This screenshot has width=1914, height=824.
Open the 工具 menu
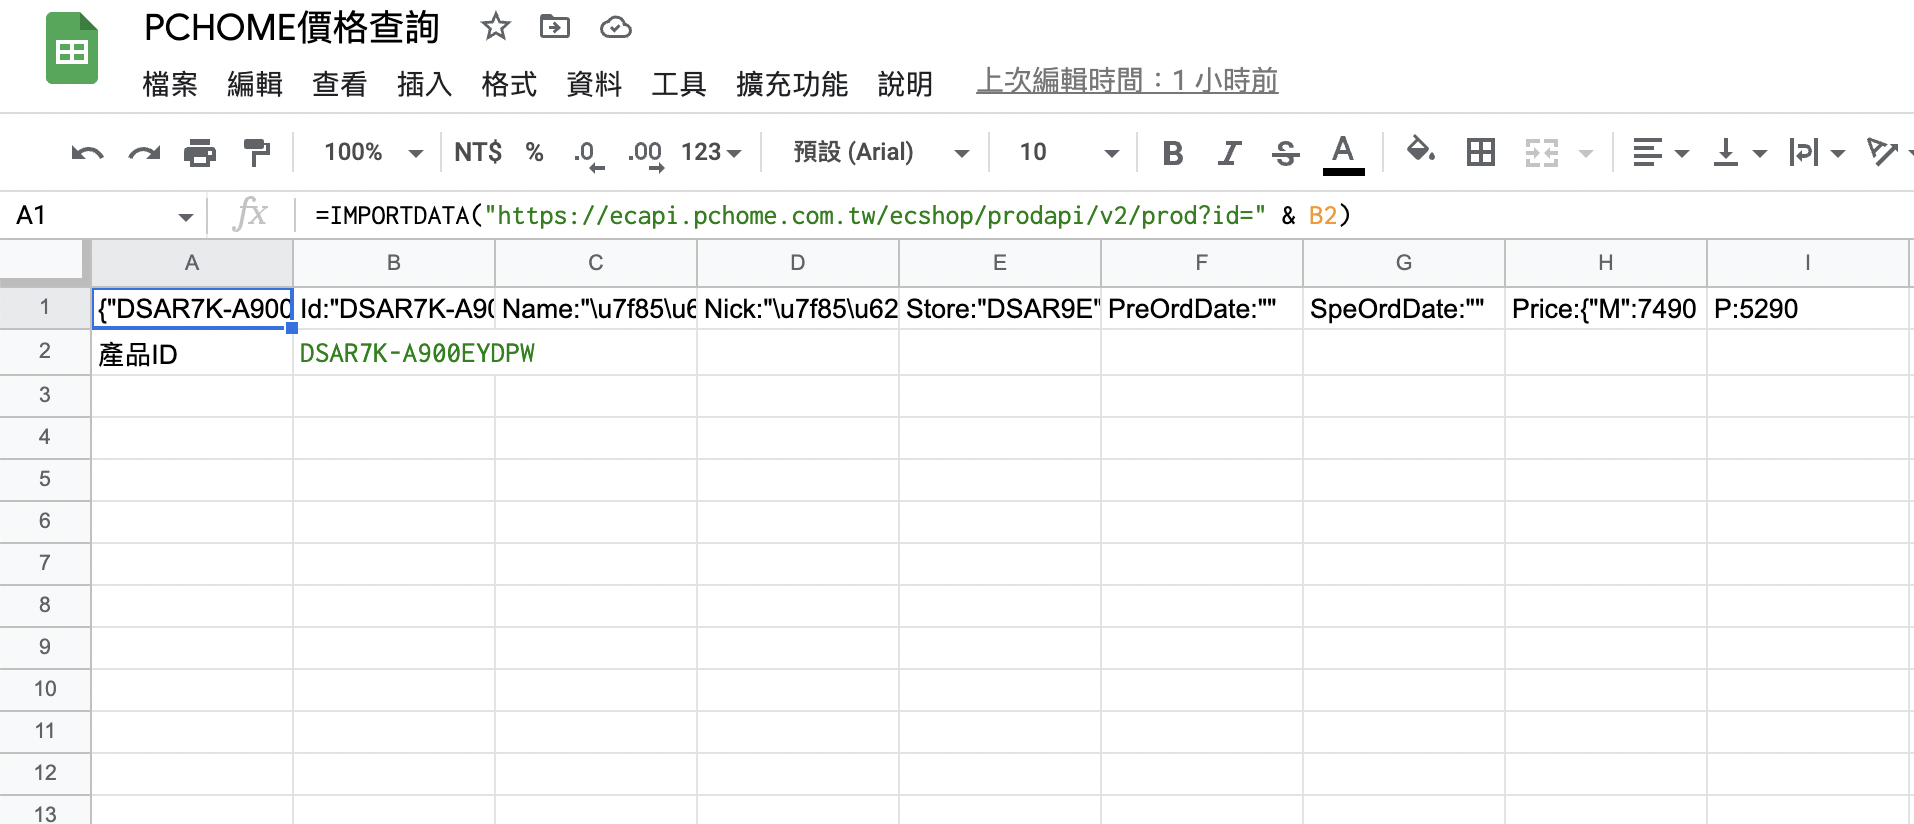[x=679, y=84]
